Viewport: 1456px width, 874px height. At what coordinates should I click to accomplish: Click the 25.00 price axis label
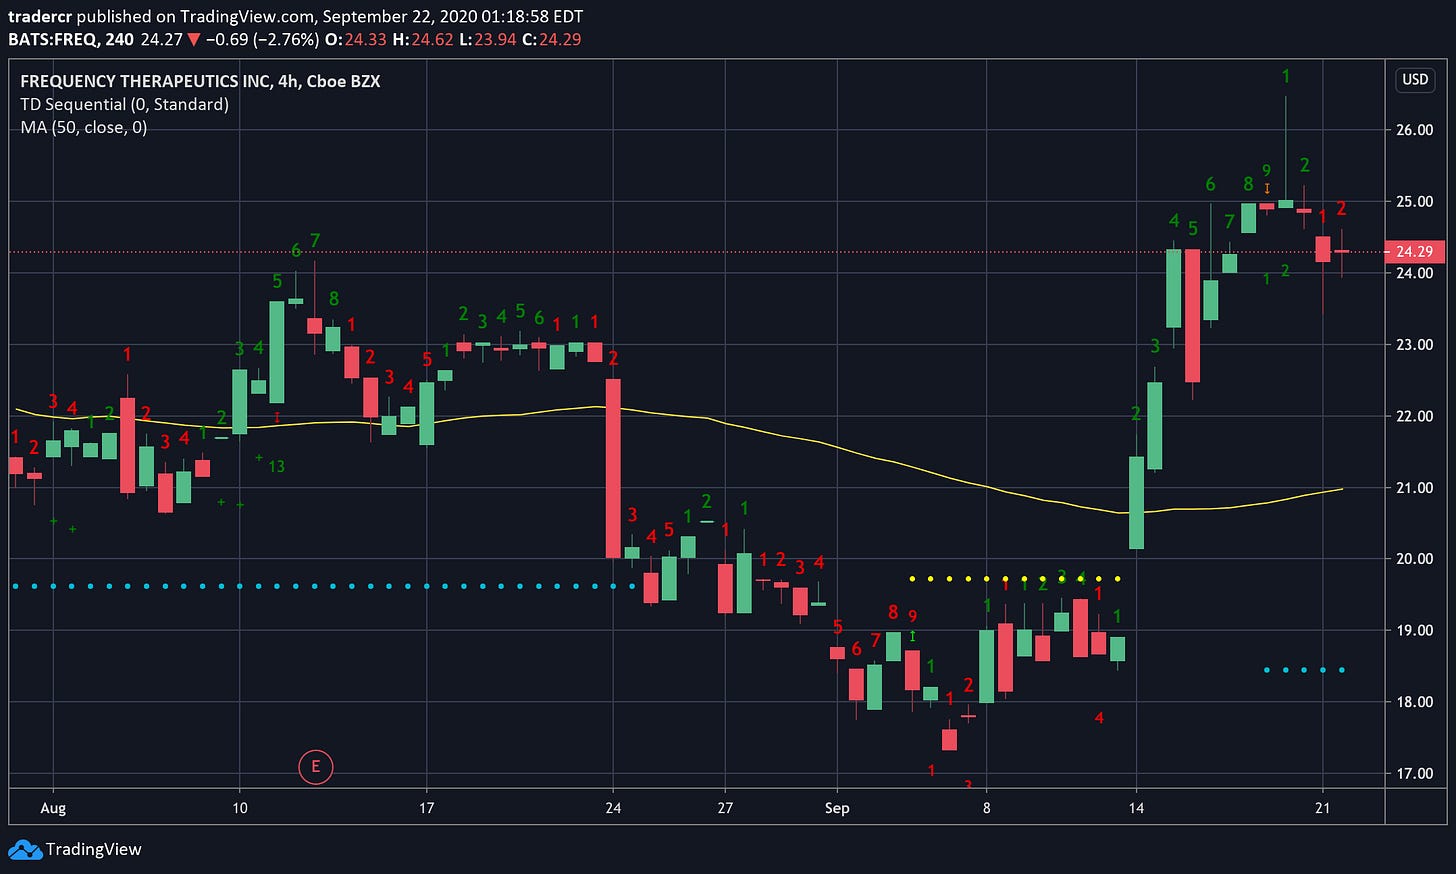click(x=1415, y=201)
